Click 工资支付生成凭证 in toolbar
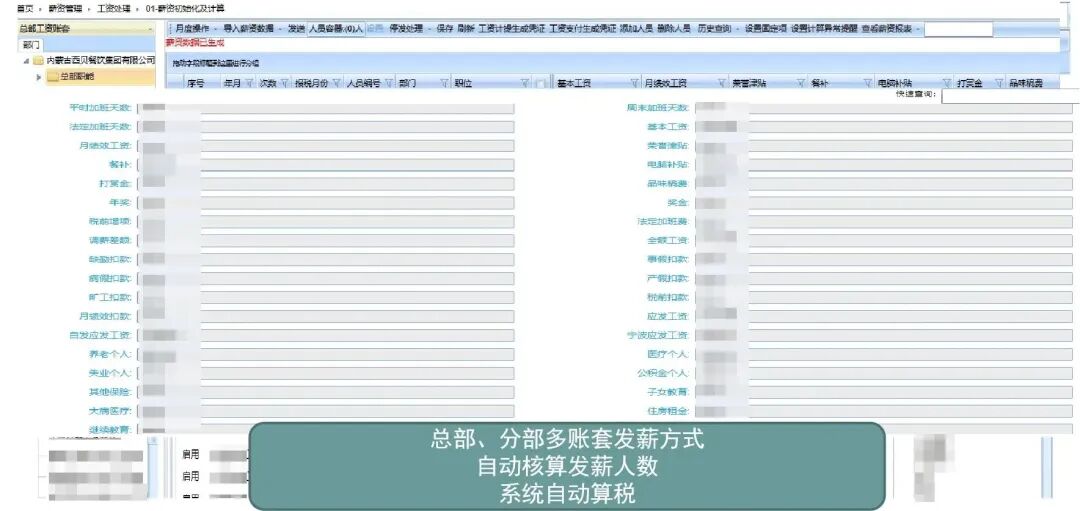Image resolution: width=1080 pixels, height=511 pixels. (583, 29)
